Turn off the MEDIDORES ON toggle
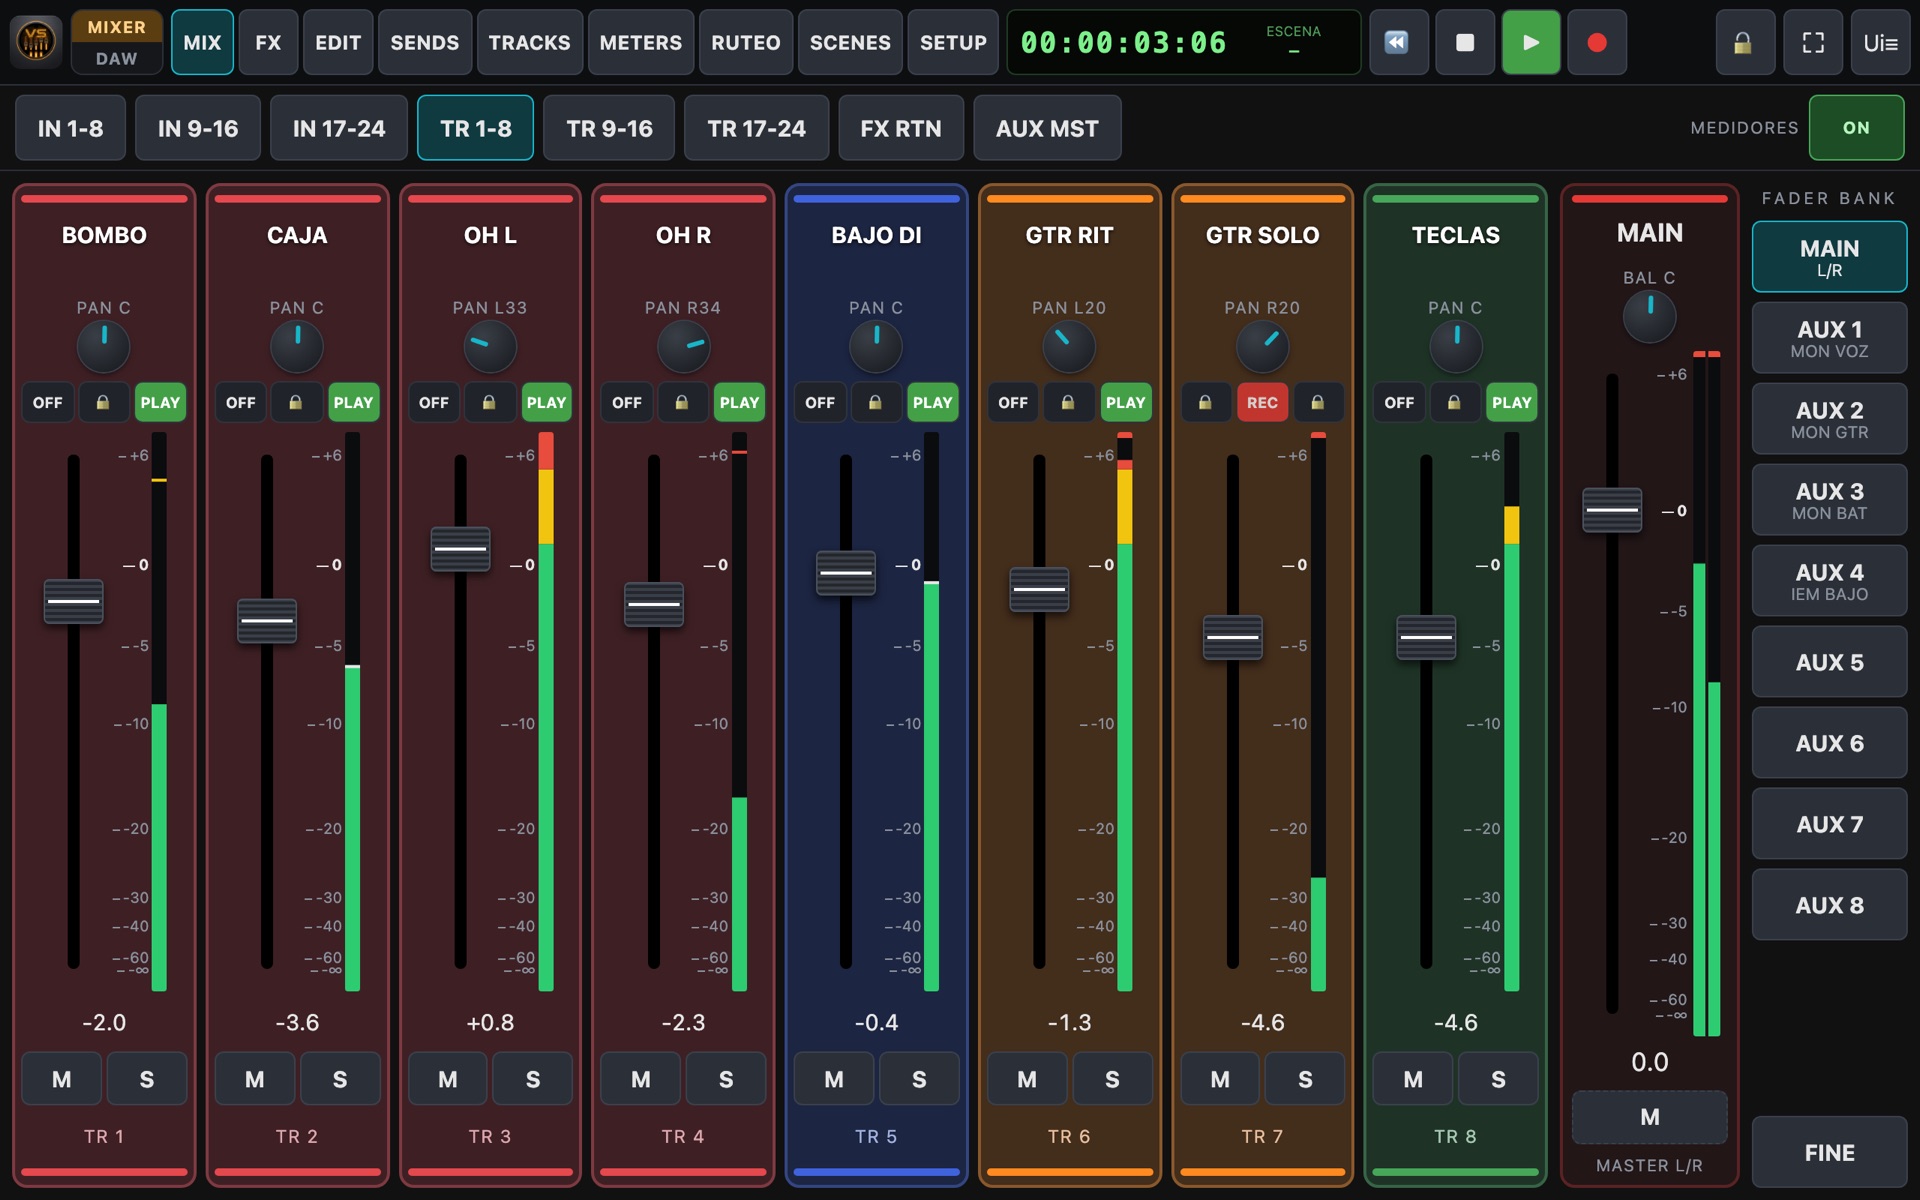Image resolution: width=1920 pixels, height=1200 pixels. tap(1856, 128)
